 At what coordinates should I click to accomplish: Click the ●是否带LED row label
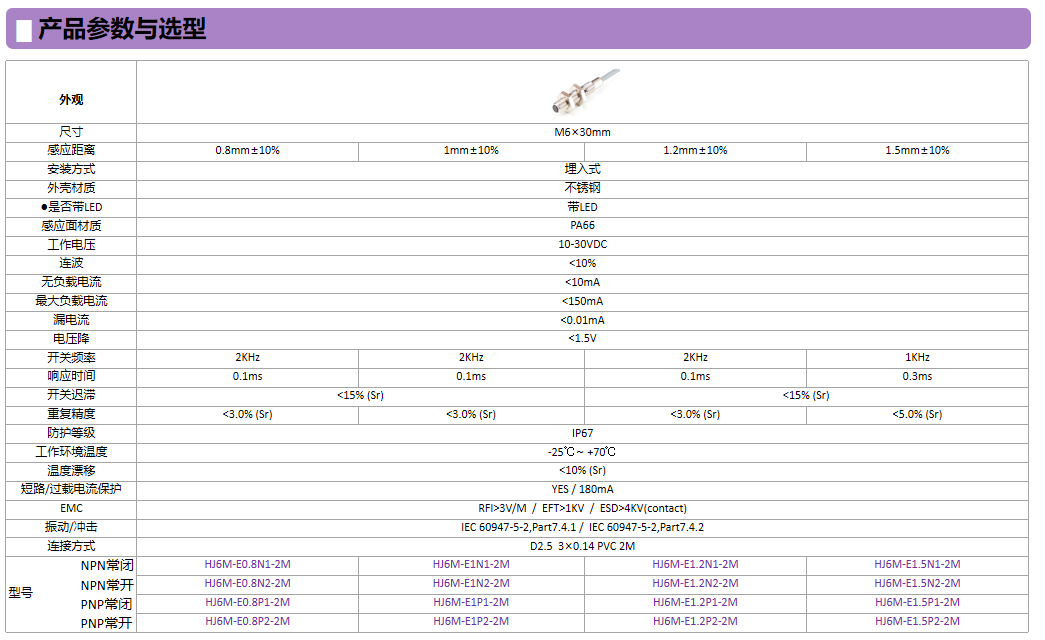[x=71, y=207]
